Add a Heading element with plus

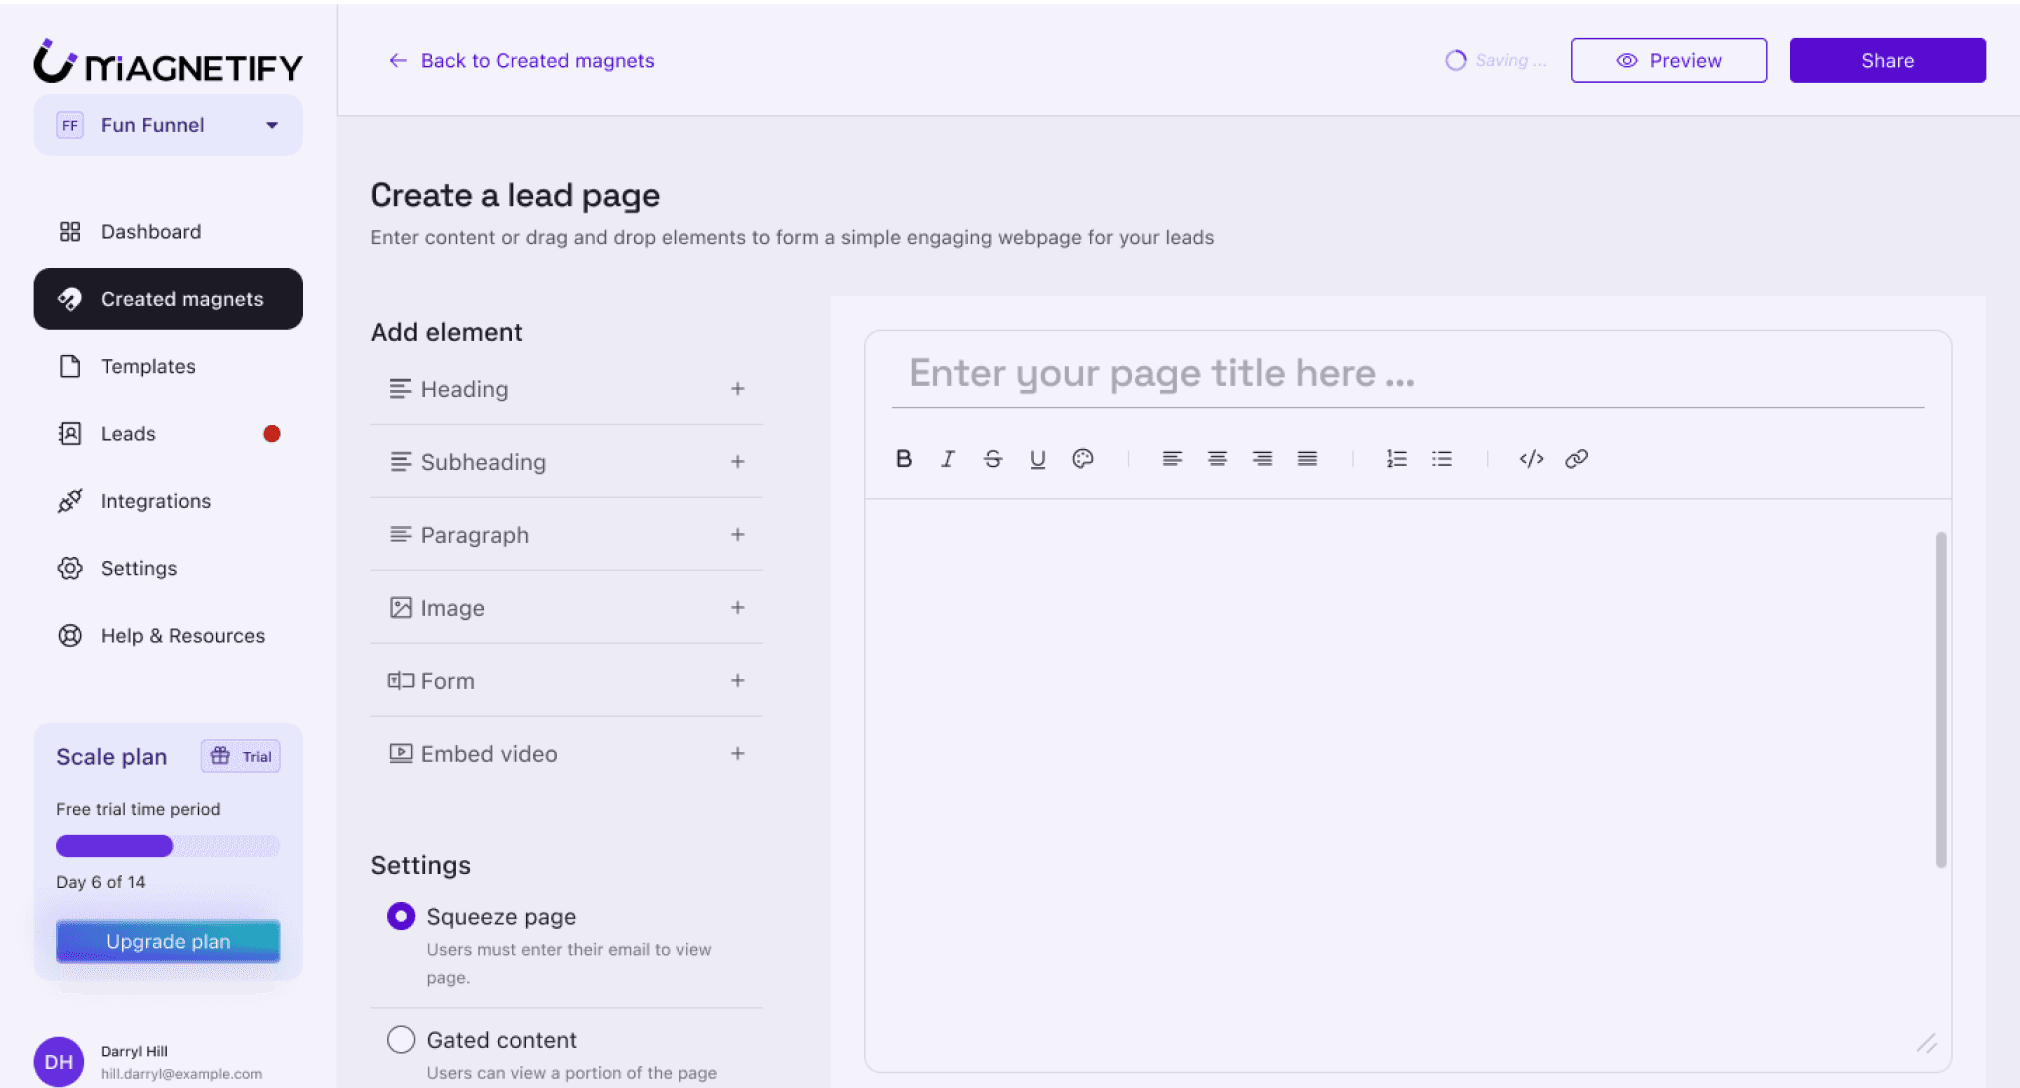coord(737,389)
